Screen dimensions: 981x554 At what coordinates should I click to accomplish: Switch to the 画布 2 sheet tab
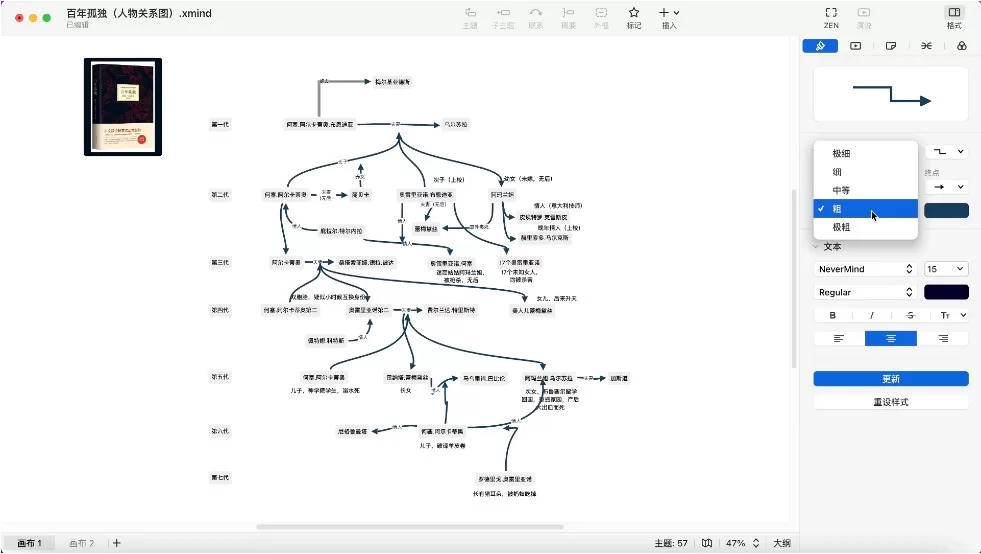(81, 543)
